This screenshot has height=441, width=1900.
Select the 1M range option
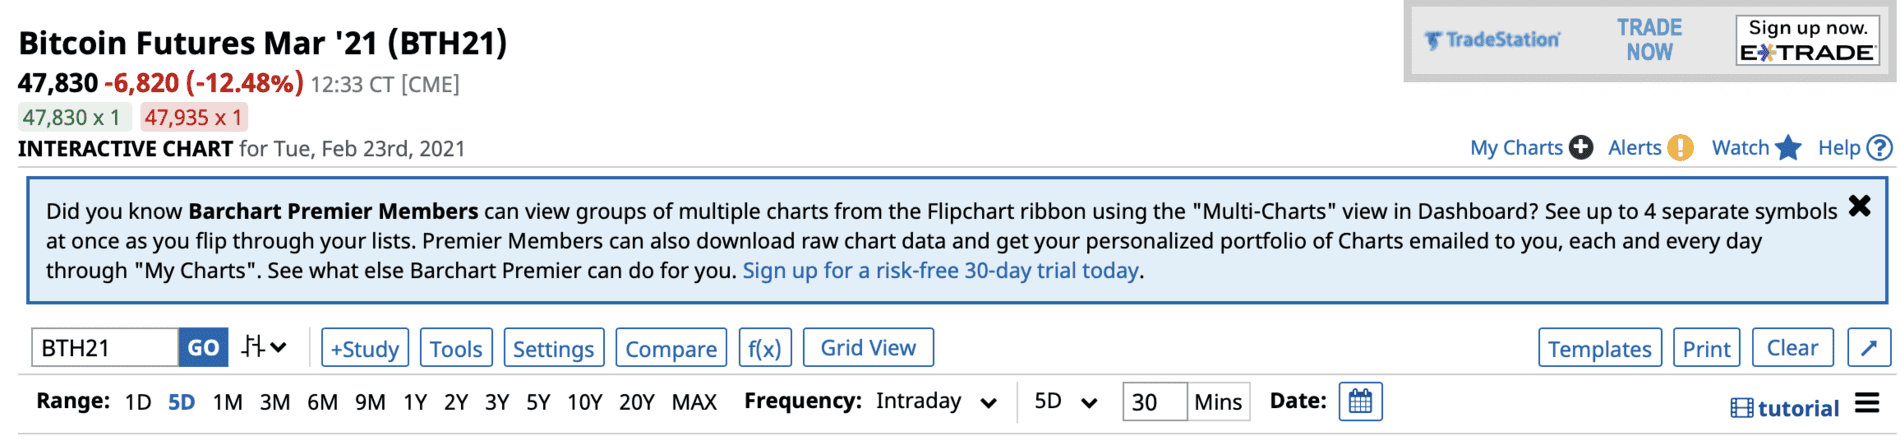(x=227, y=402)
